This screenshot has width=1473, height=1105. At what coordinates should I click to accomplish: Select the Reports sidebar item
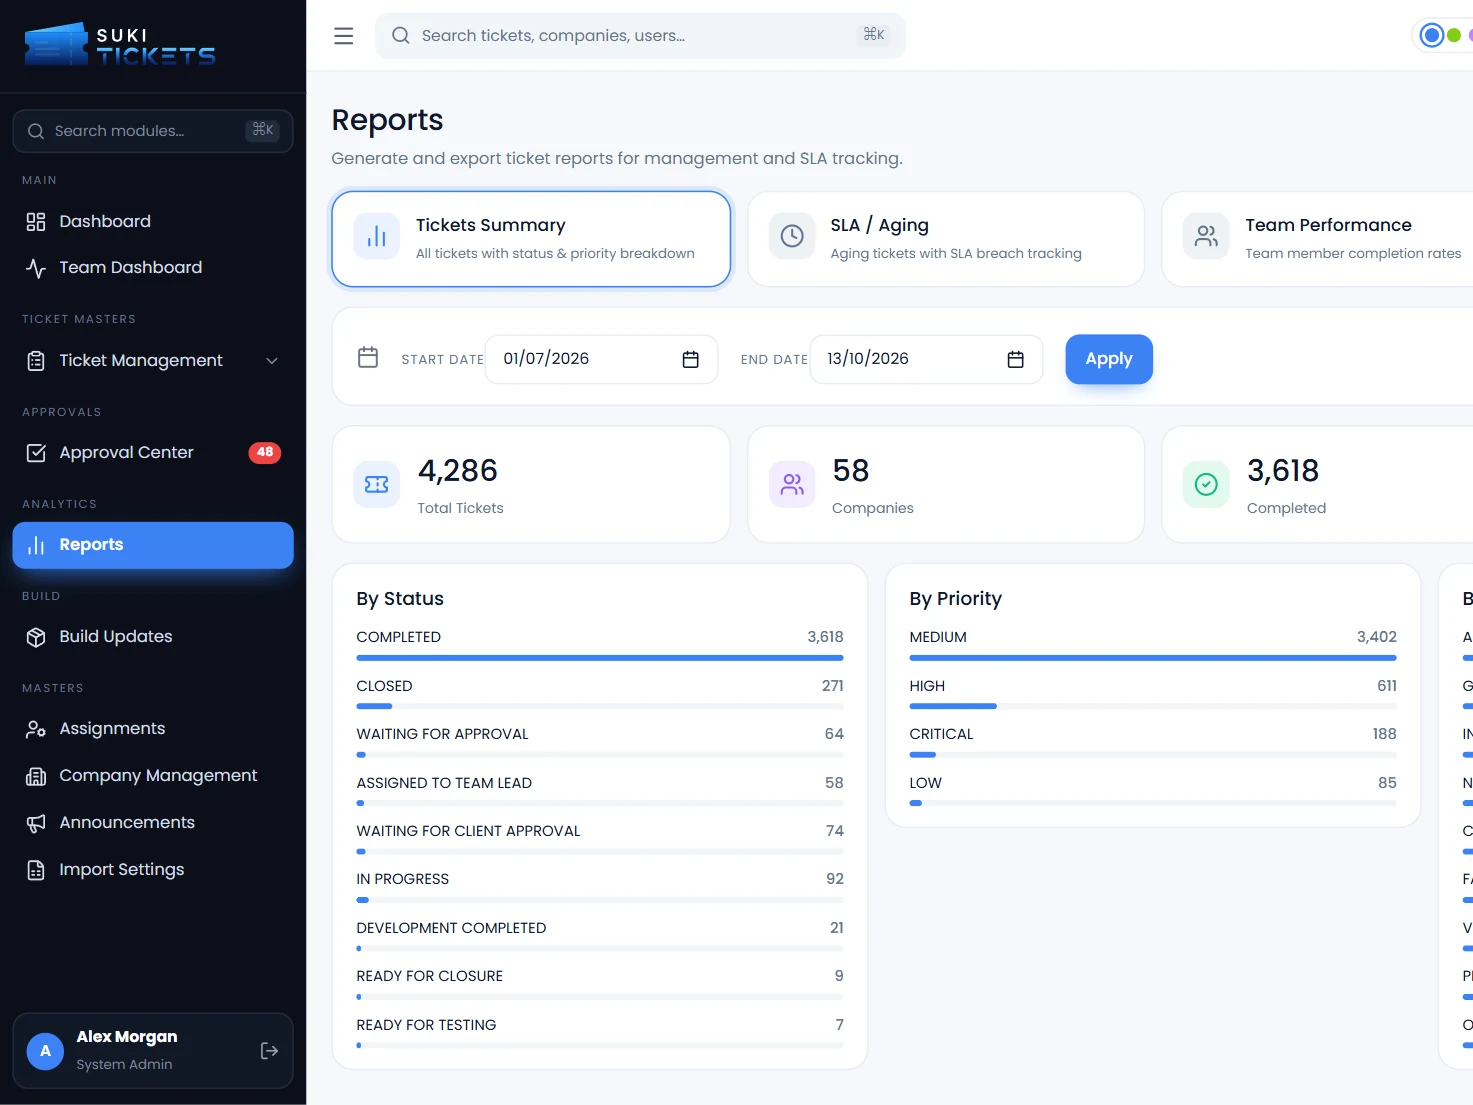153,545
